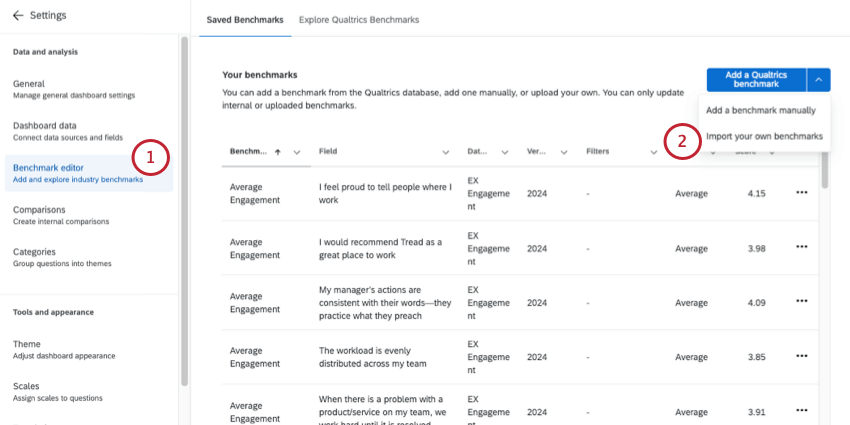
Task: Expand the Field column header chevron
Action: 446,152
